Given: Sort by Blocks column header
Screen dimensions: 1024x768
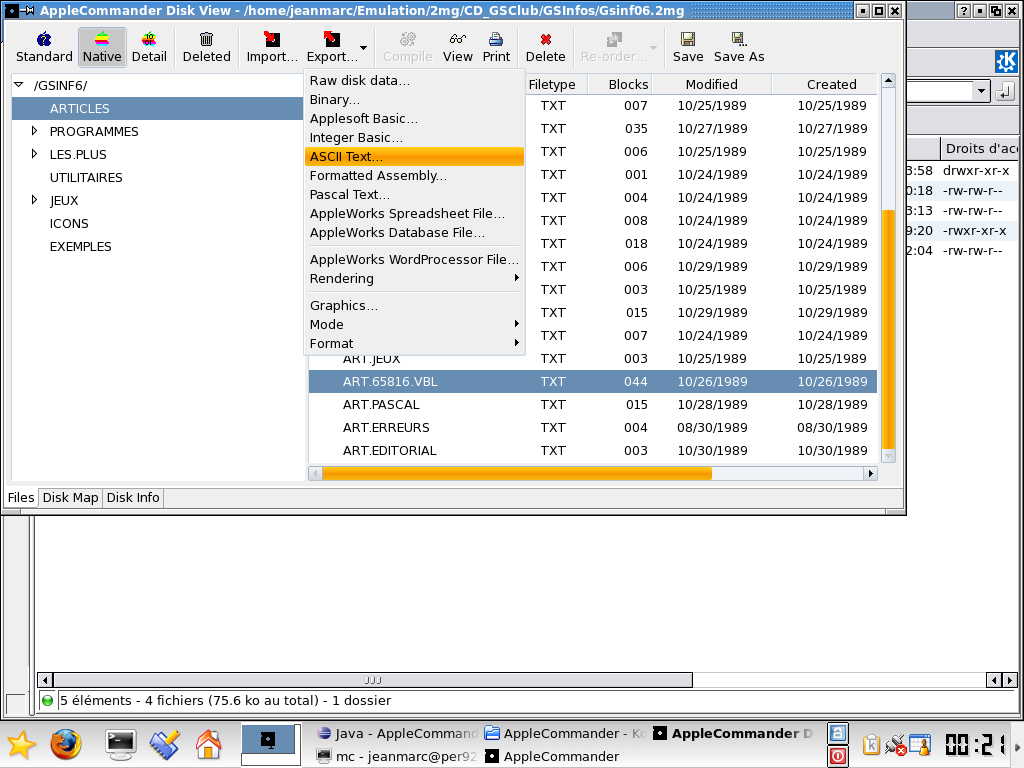Looking at the screenshot, I should [x=620, y=84].
